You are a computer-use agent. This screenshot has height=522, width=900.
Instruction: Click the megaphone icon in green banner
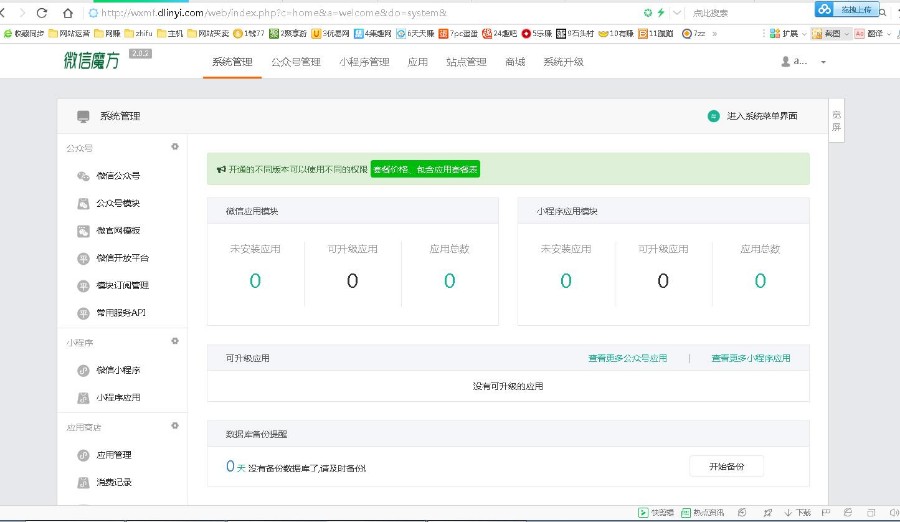point(221,169)
